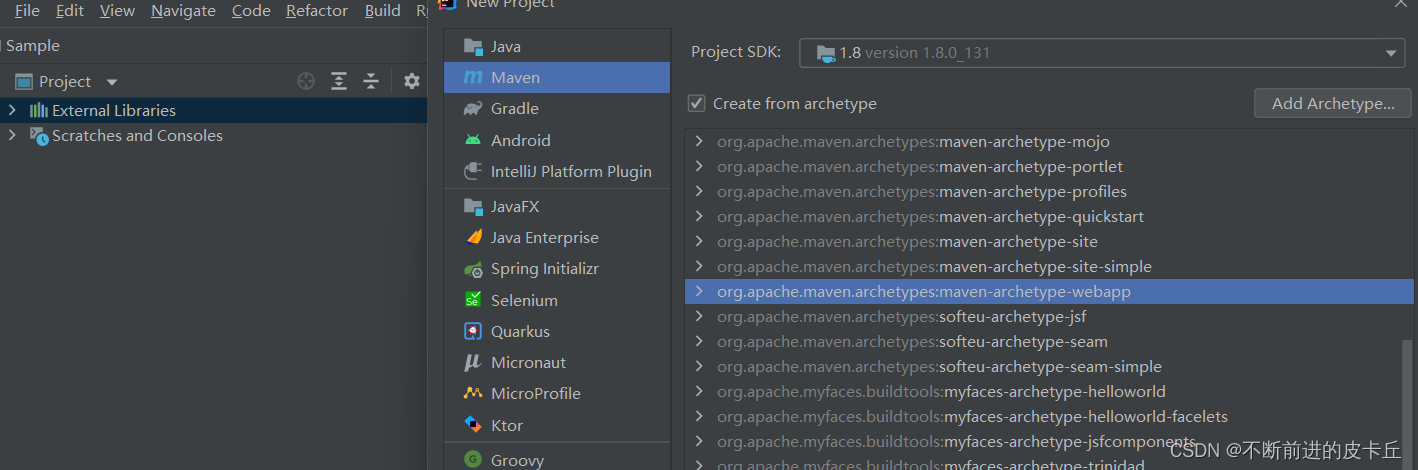1418x470 pixels.
Task: Click the MicroProfile icon
Action: [473, 393]
